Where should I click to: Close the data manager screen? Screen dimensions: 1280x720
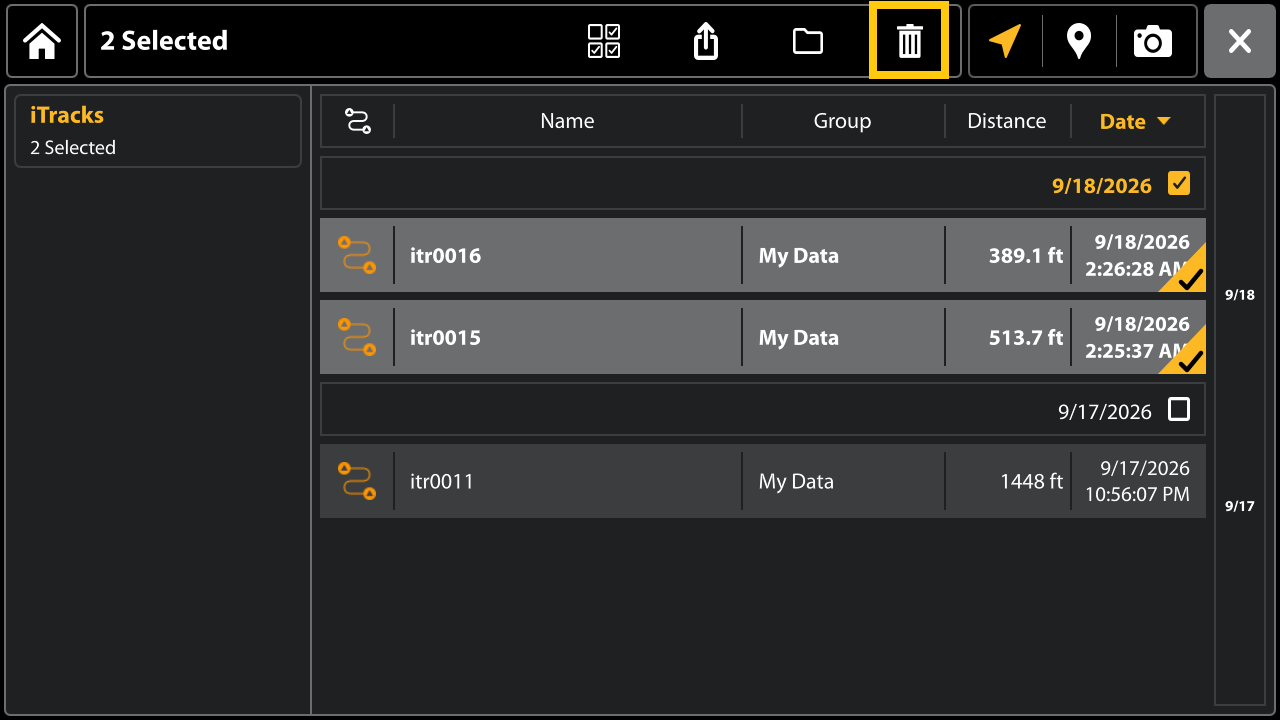[x=1239, y=41]
